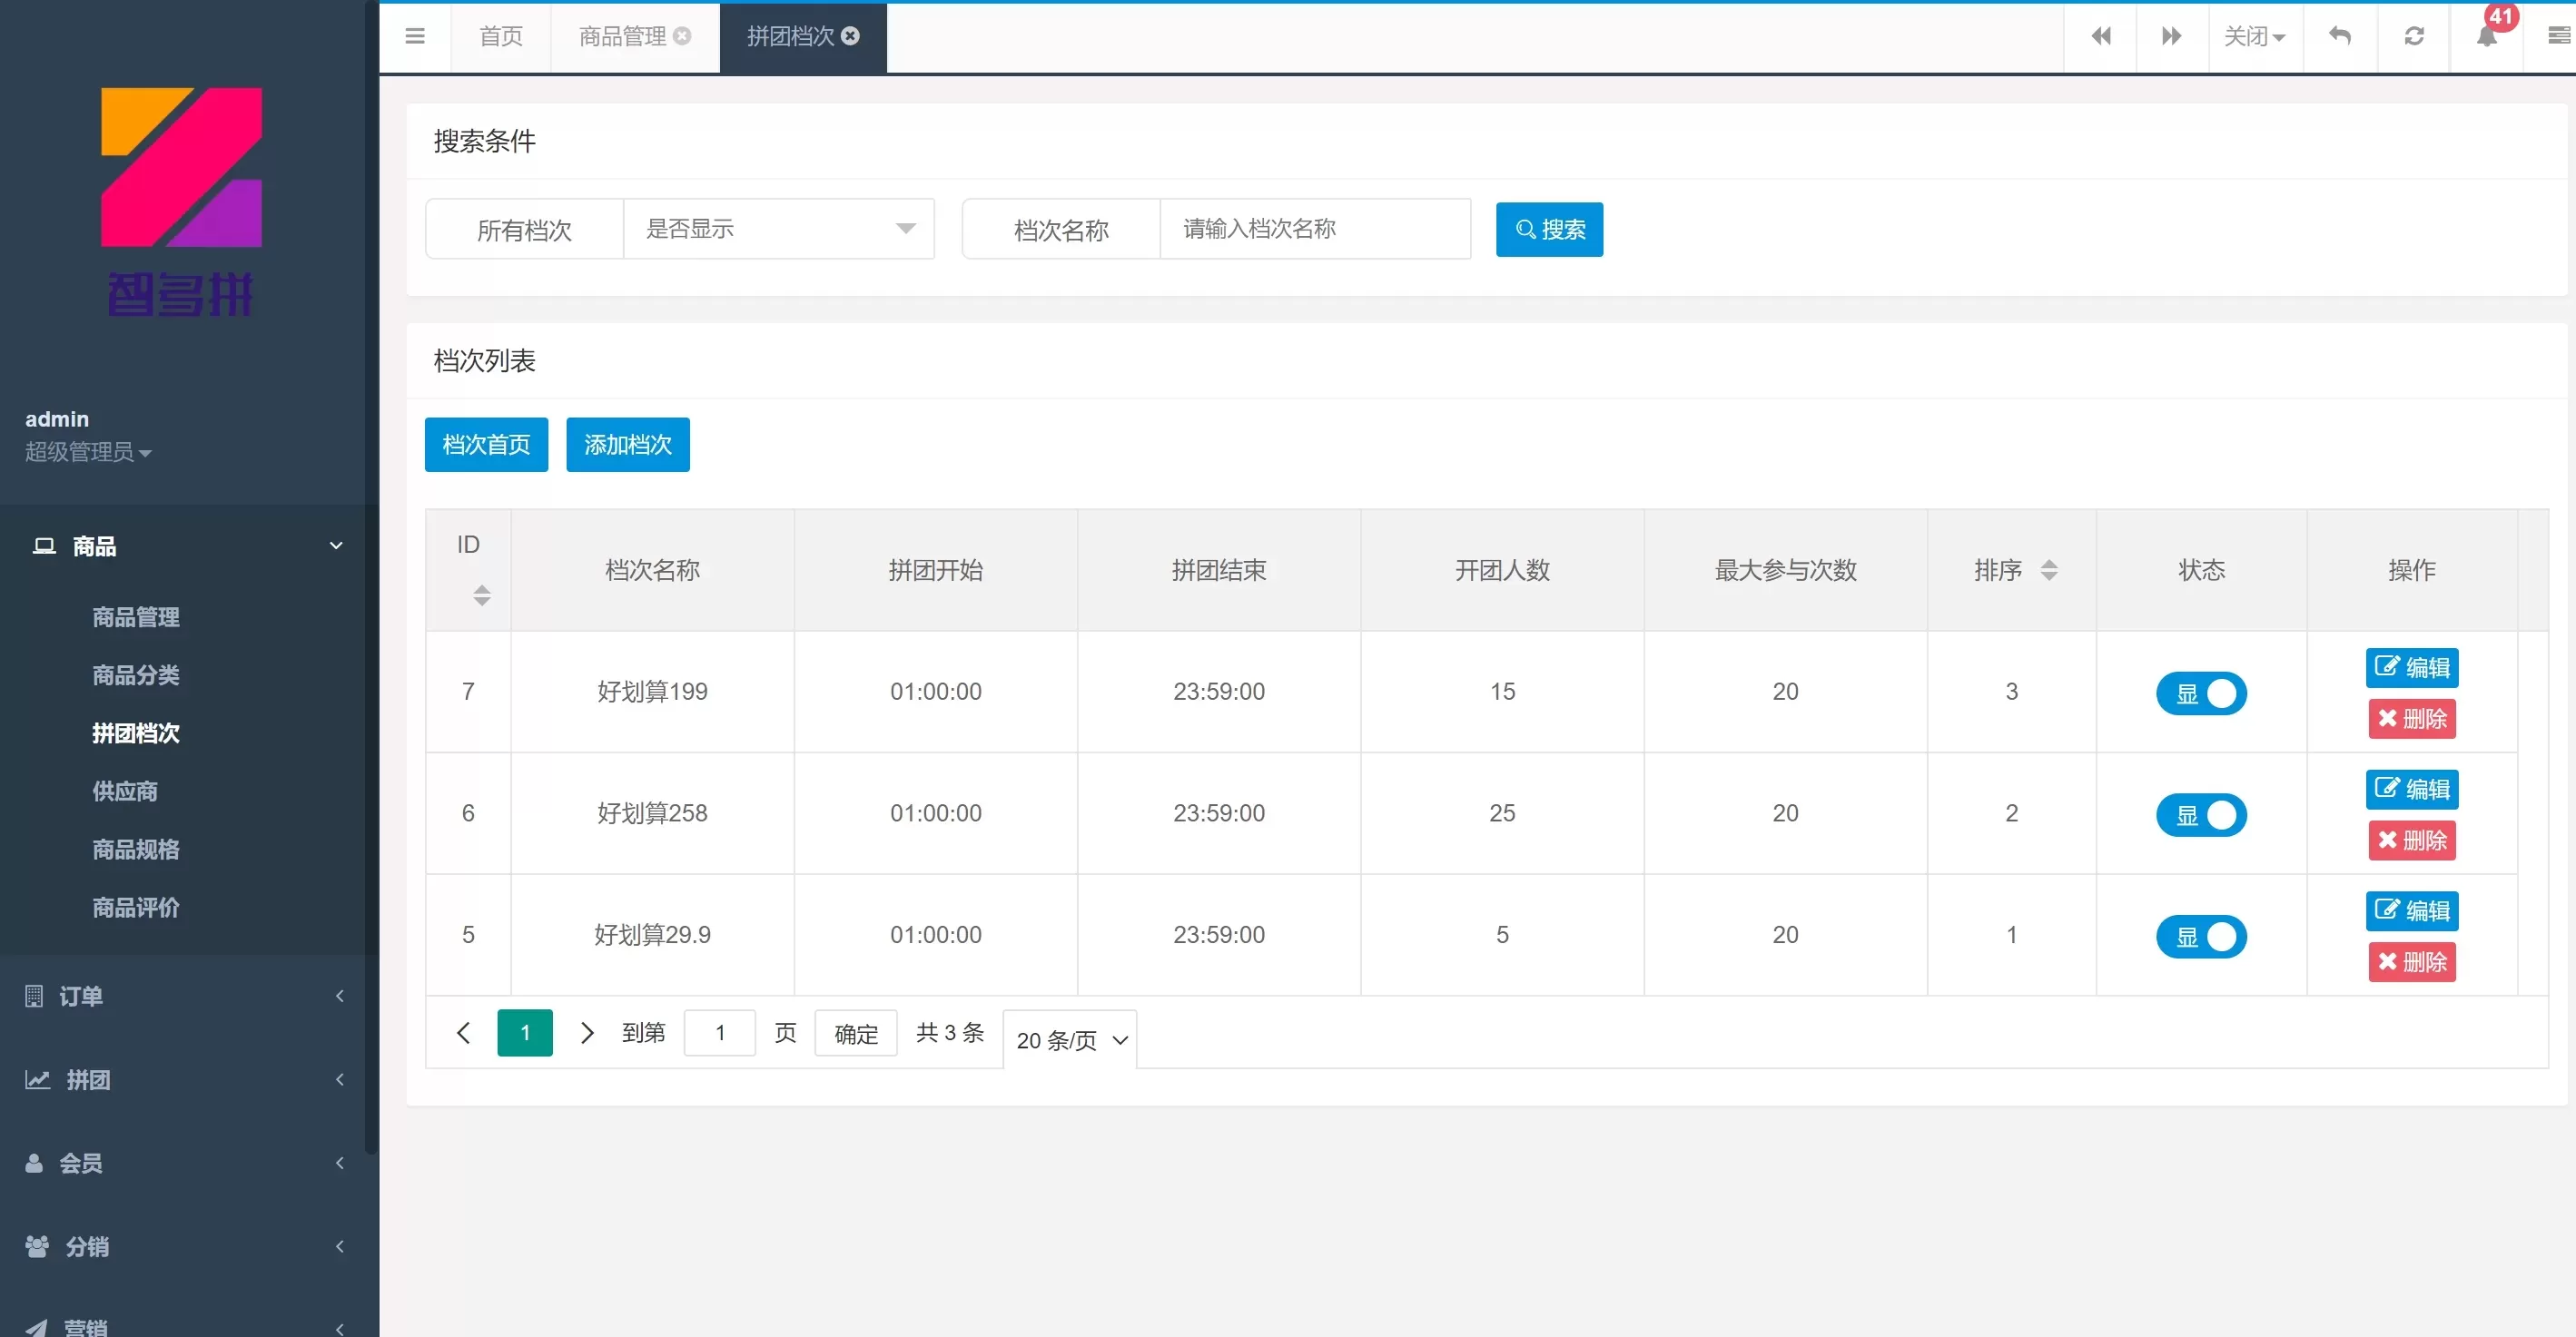Screen dimensions: 2576x1337
Task: Toggle display switch for 好划算199
Action: pyautogui.click(x=2200, y=693)
